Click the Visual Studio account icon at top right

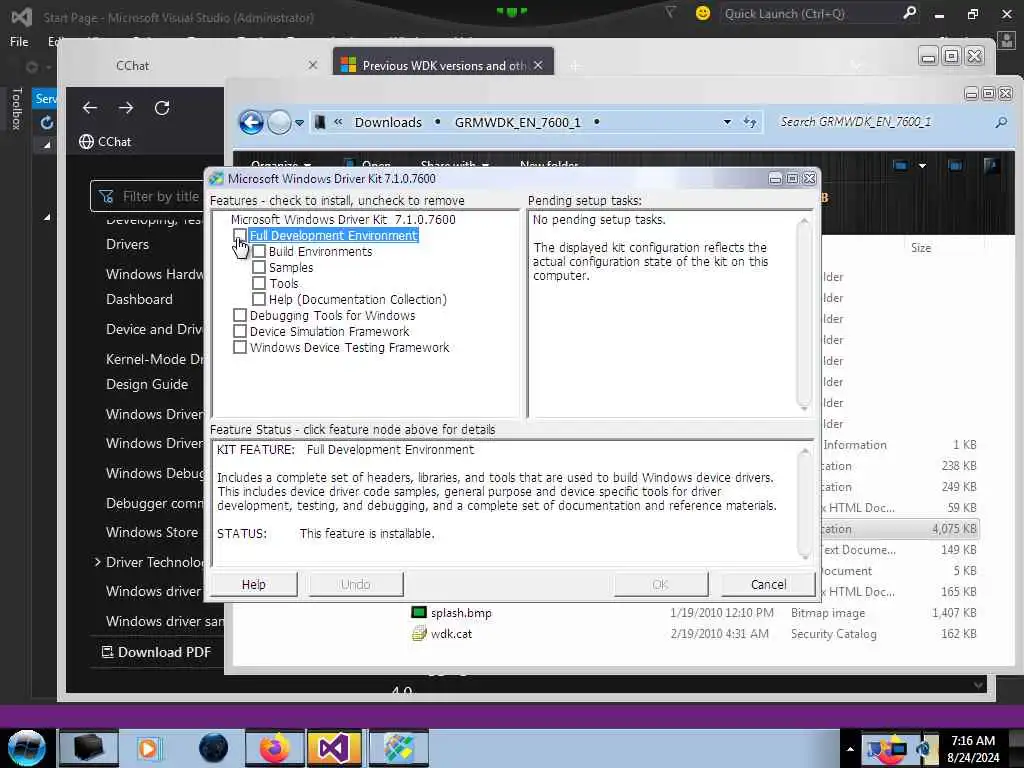(1006, 41)
